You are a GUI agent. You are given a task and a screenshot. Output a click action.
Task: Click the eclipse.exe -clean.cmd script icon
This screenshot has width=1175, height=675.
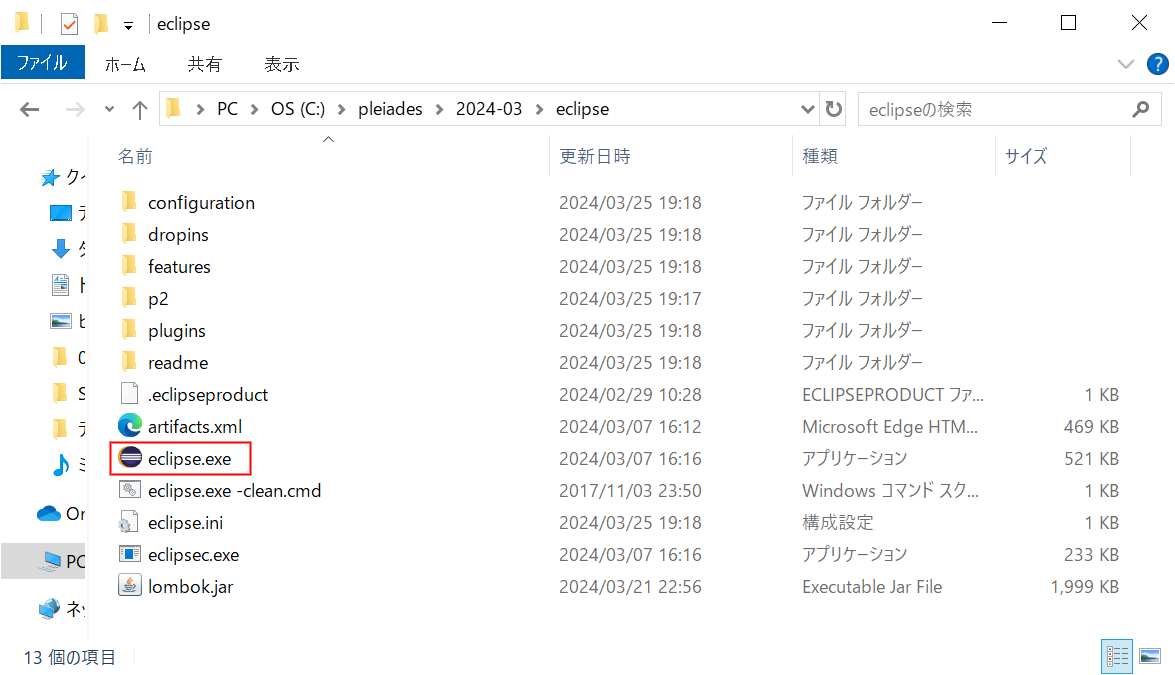tap(130, 490)
